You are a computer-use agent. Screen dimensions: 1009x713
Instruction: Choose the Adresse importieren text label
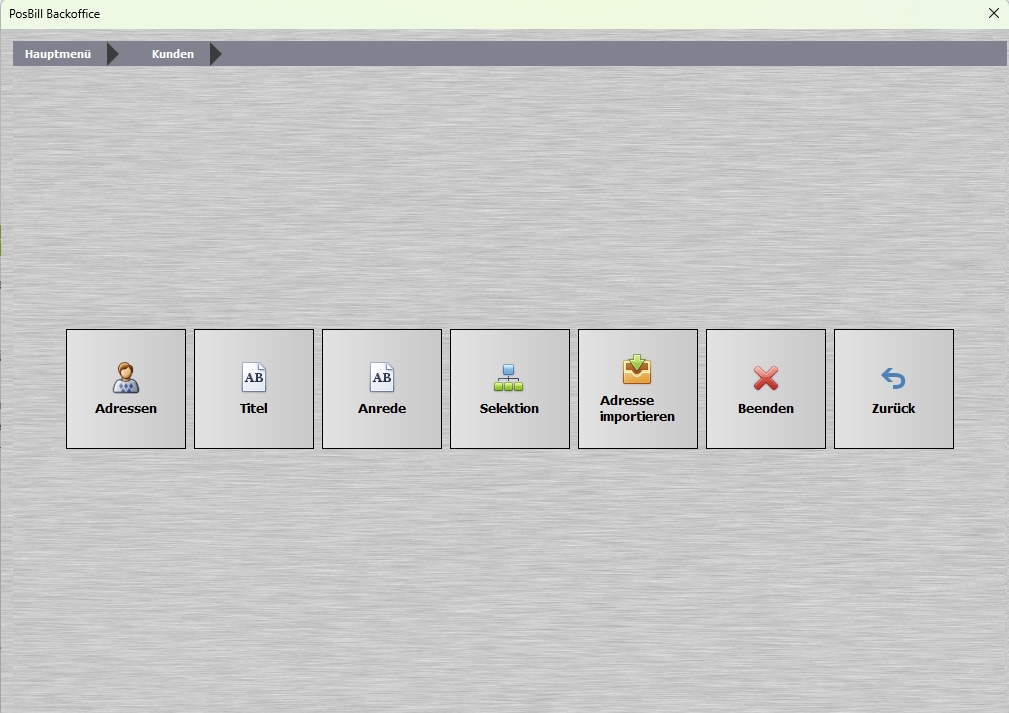pos(637,409)
